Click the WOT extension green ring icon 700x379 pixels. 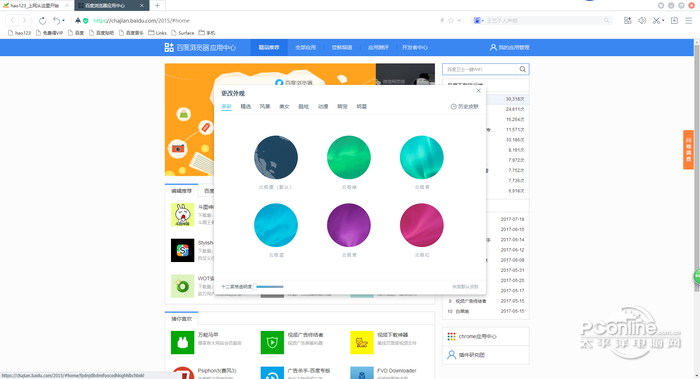pyautogui.click(x=183, y=286)
